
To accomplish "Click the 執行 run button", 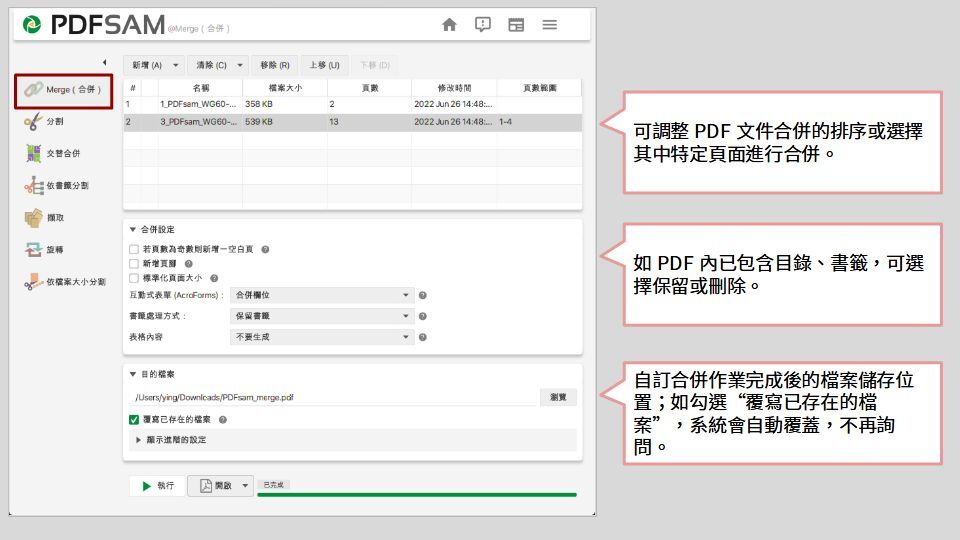I will coord(157,486).
